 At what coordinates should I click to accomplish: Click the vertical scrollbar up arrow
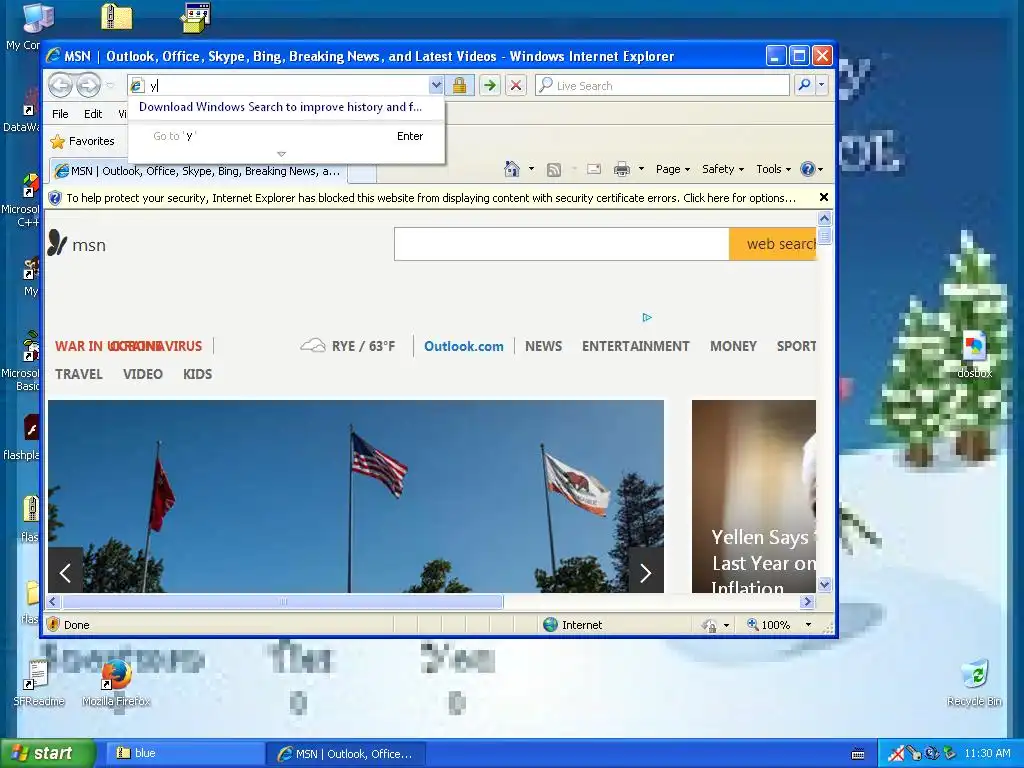point(824,218)
